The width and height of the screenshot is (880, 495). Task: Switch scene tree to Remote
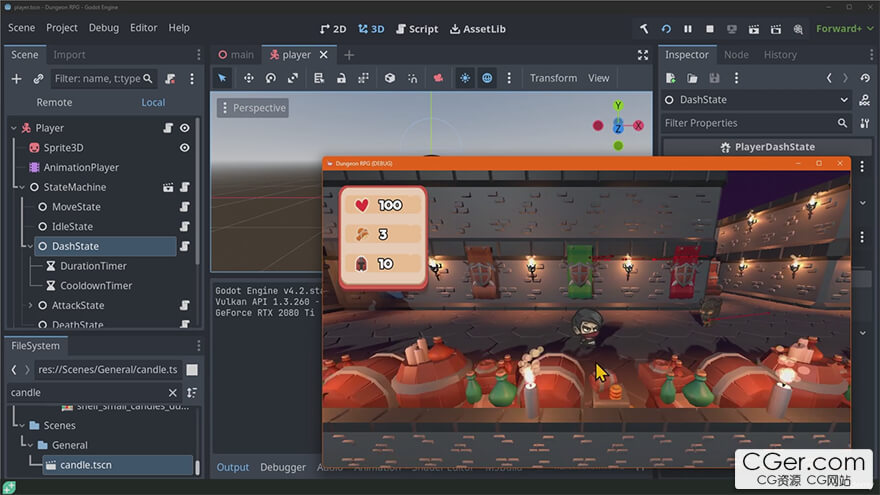54,102
